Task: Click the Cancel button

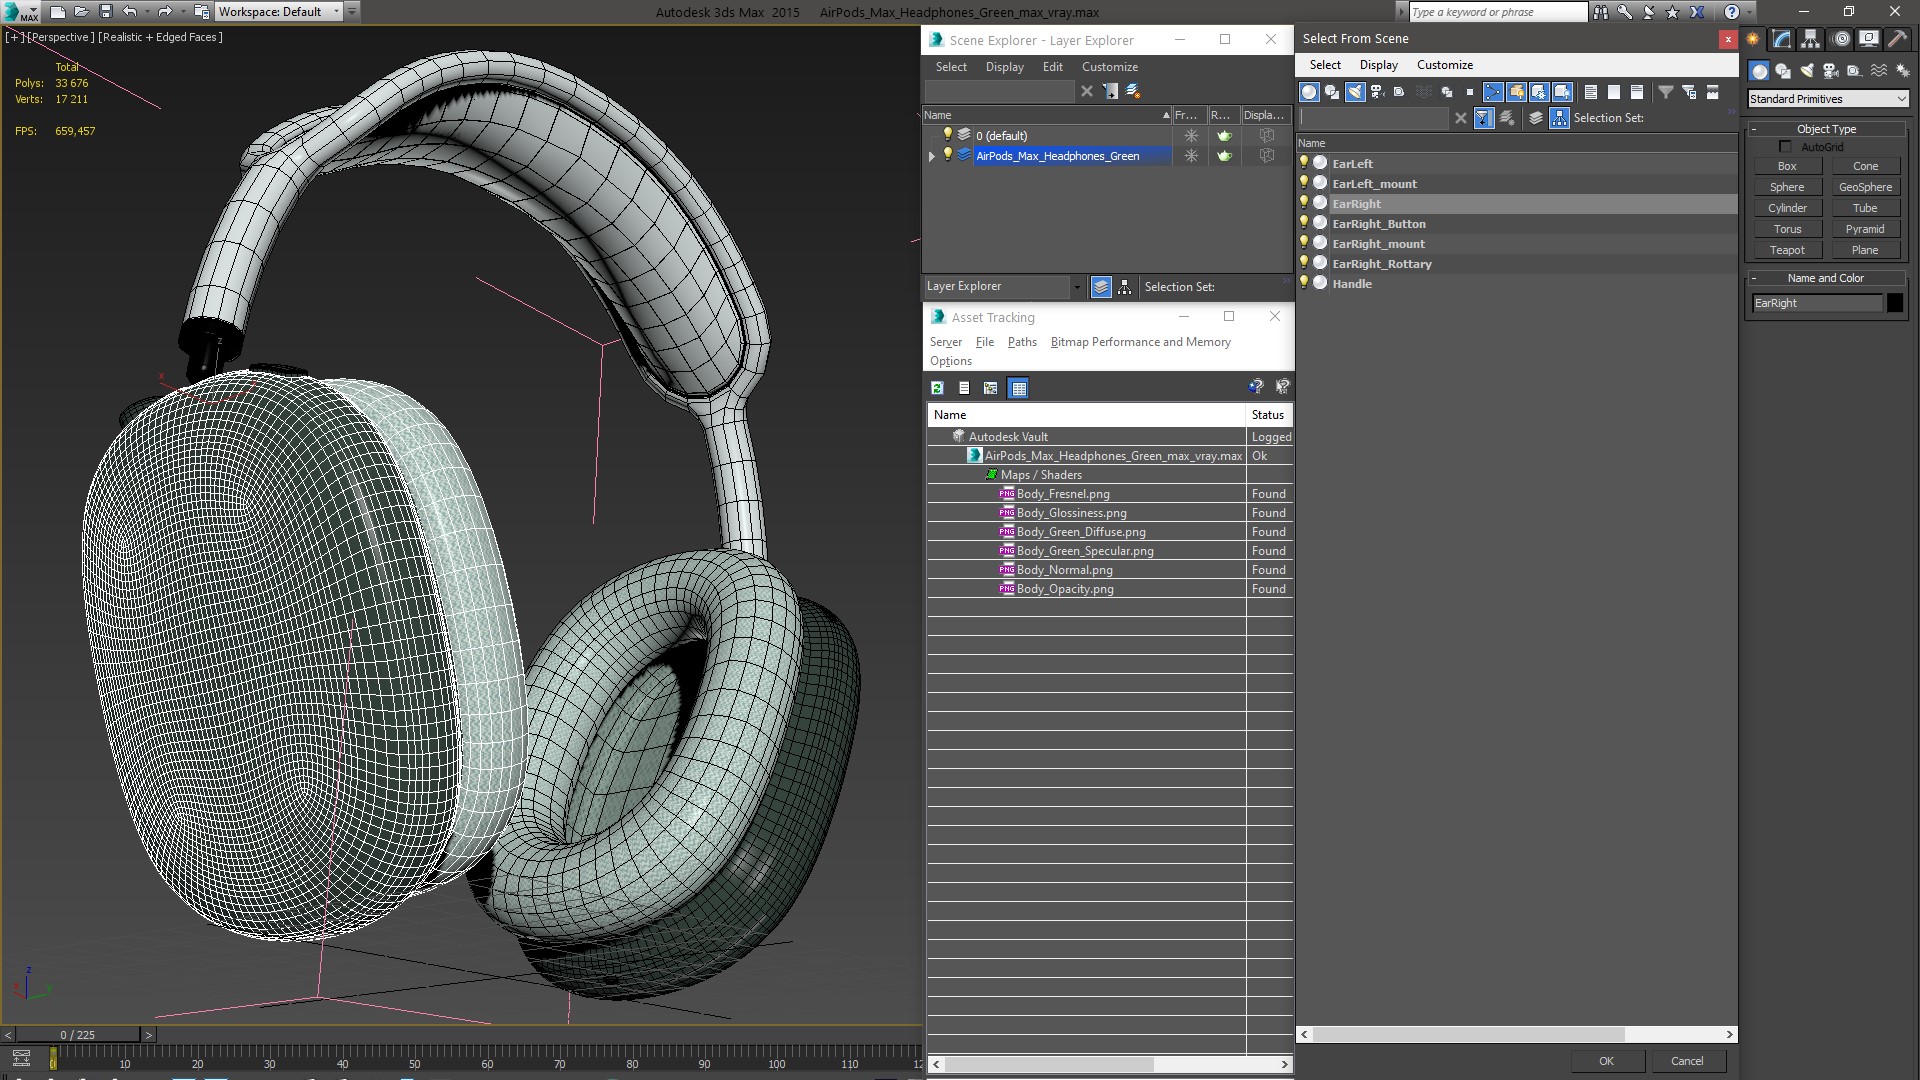Action: pos(1687,1061)
